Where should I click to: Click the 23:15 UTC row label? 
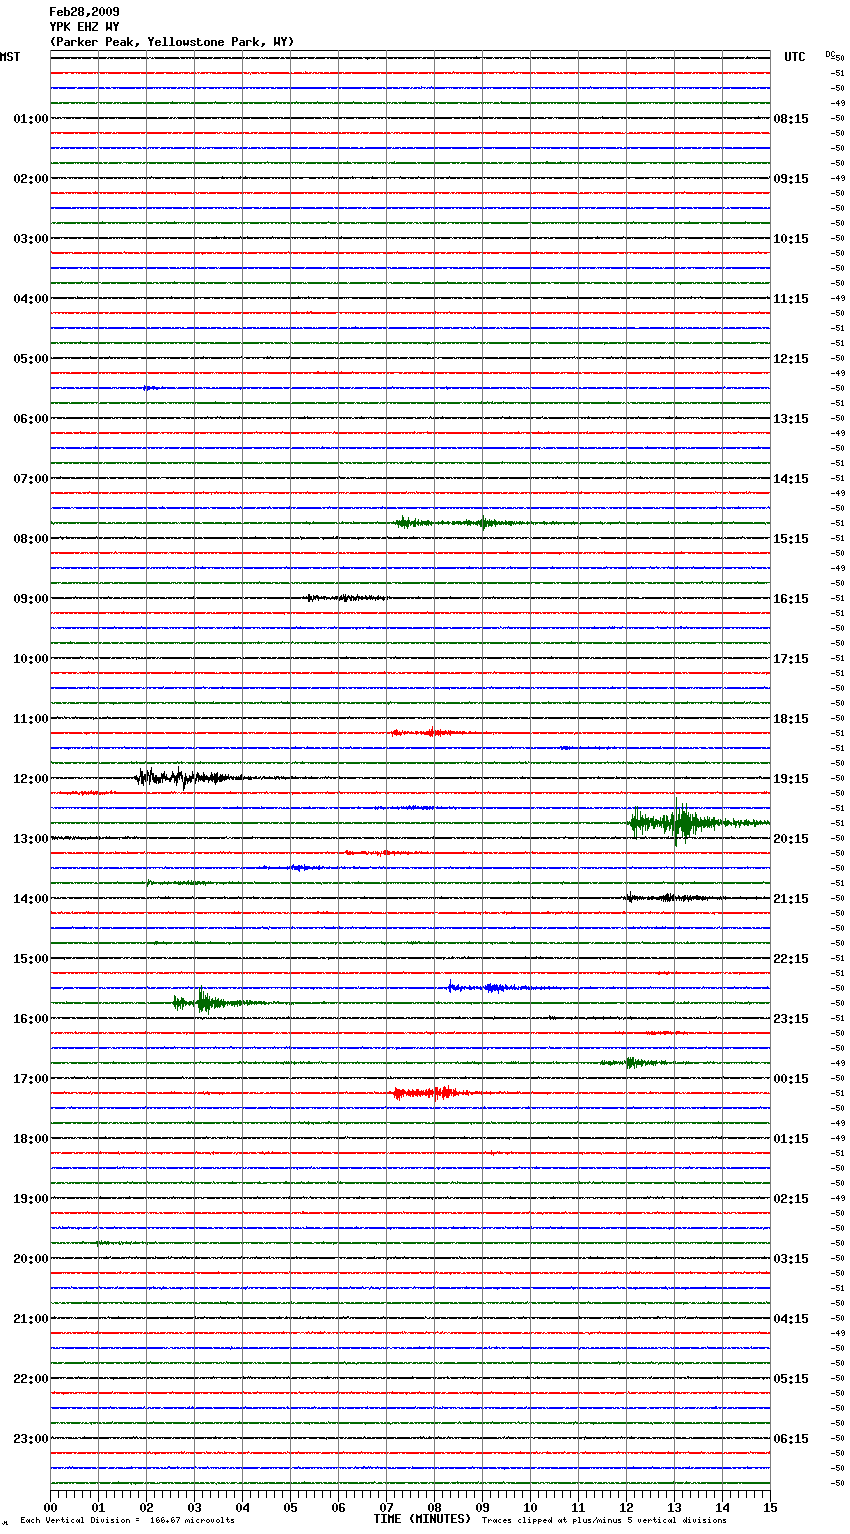pyautogui.click(x=791, y=1019)
